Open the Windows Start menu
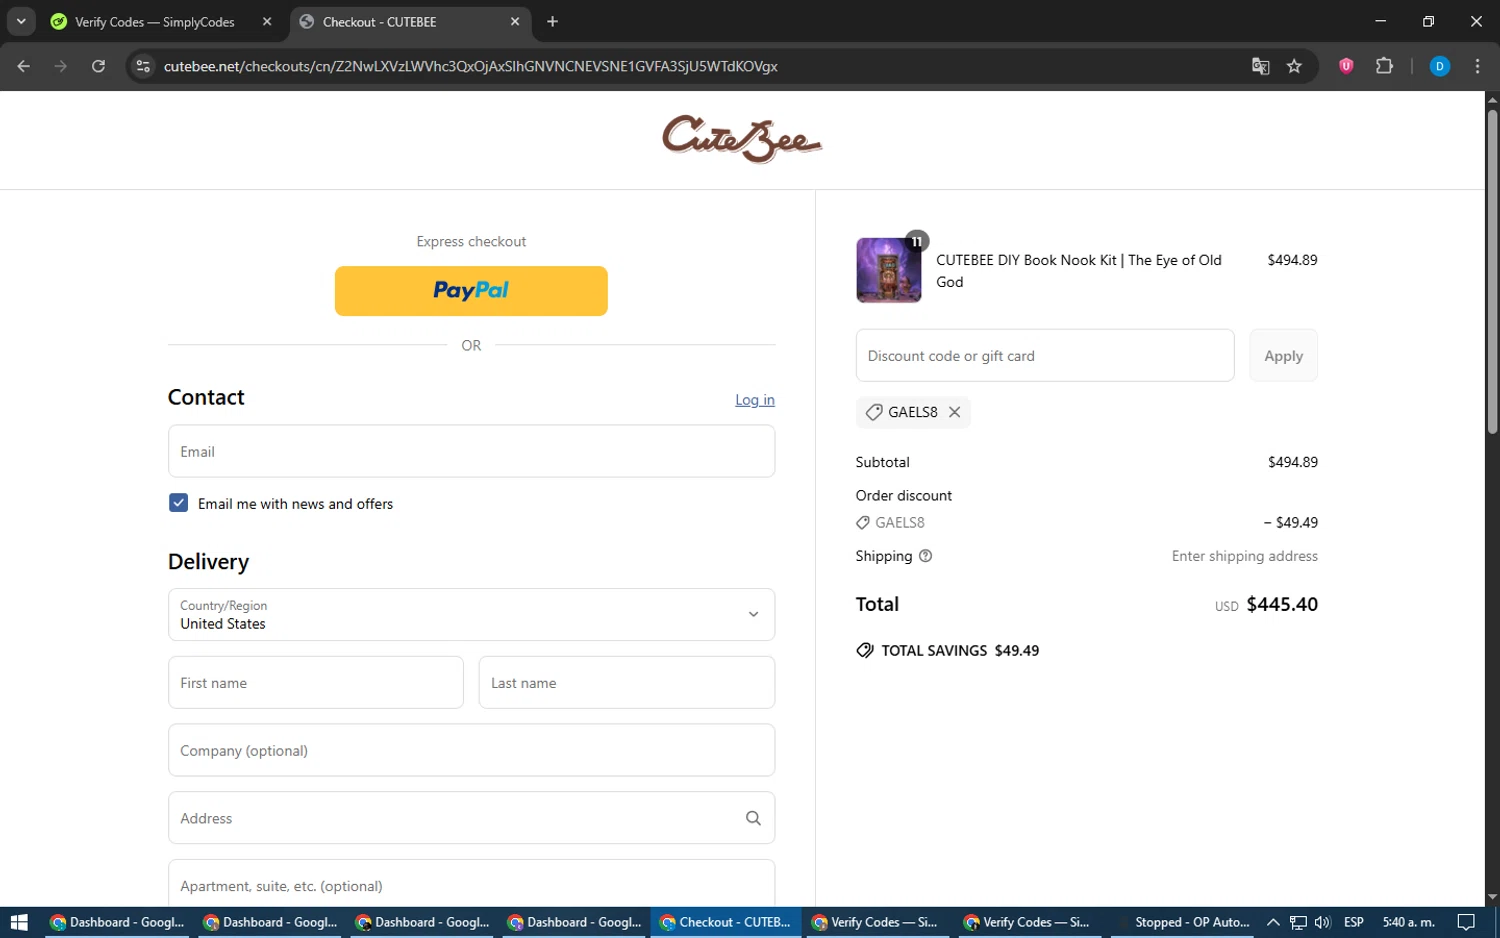The image size is (1500, 938). point(19,922)
